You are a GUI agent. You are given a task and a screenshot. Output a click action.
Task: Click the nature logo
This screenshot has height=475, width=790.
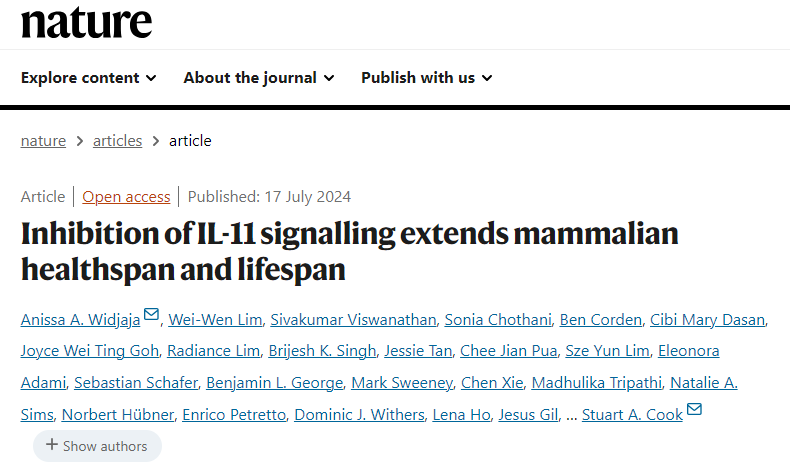86,23
